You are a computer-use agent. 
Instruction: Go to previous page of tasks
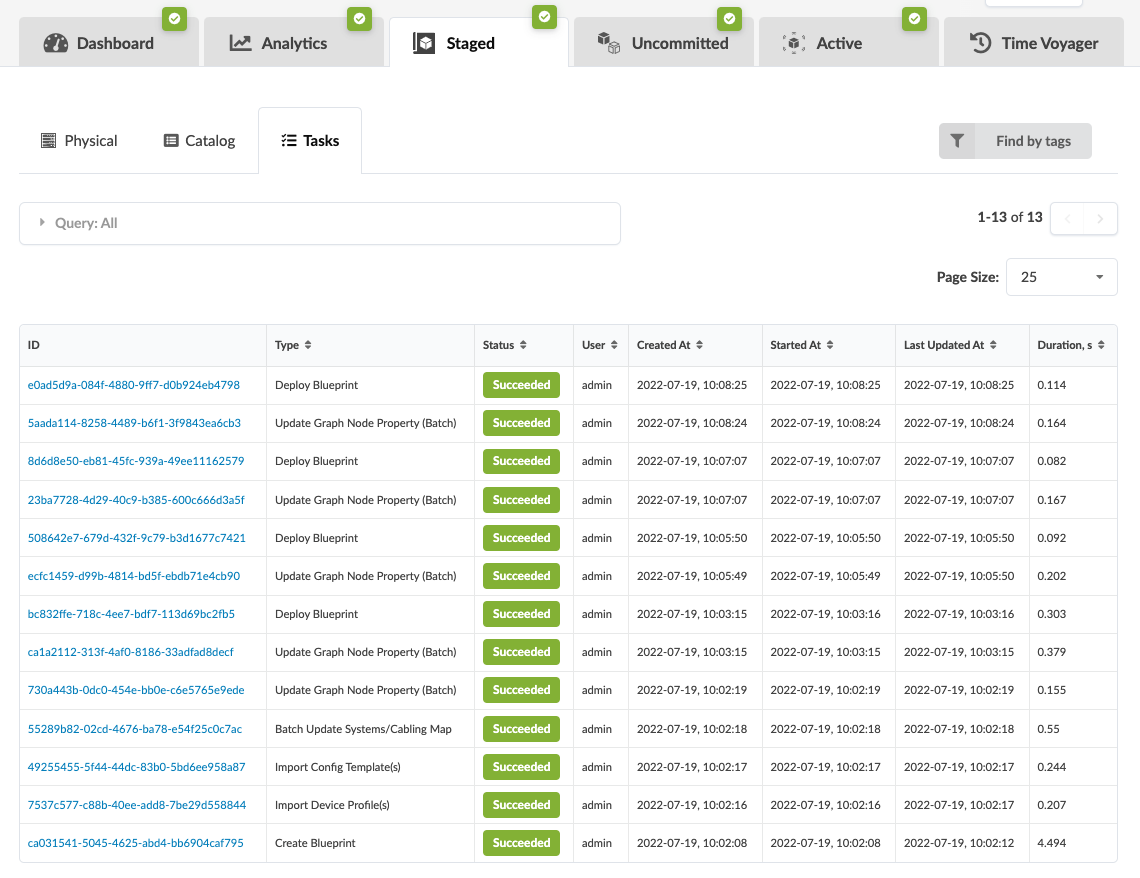1067,218
